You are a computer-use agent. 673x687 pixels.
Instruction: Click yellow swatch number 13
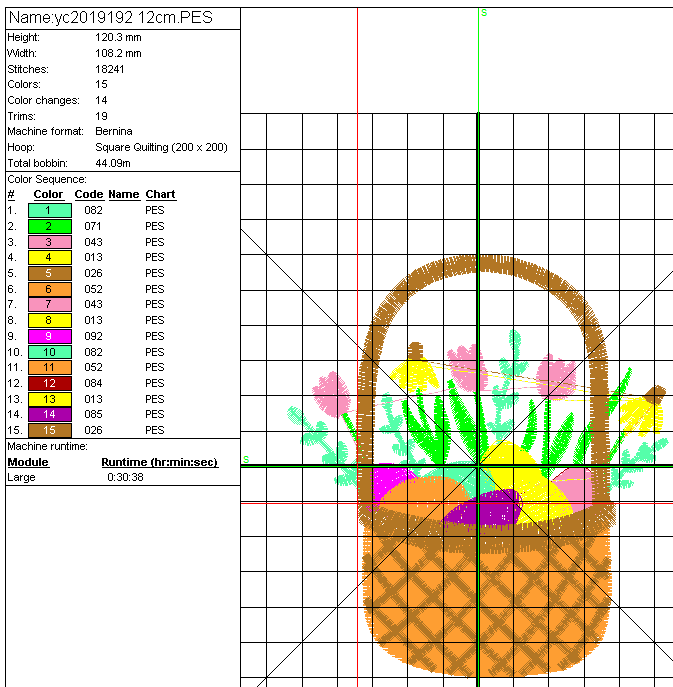pyautogui.click(x=50, y=399)
